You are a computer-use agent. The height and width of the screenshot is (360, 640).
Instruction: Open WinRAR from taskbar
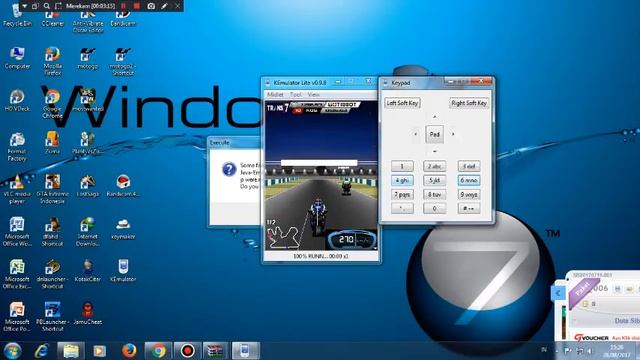click(x=216, y=351)
